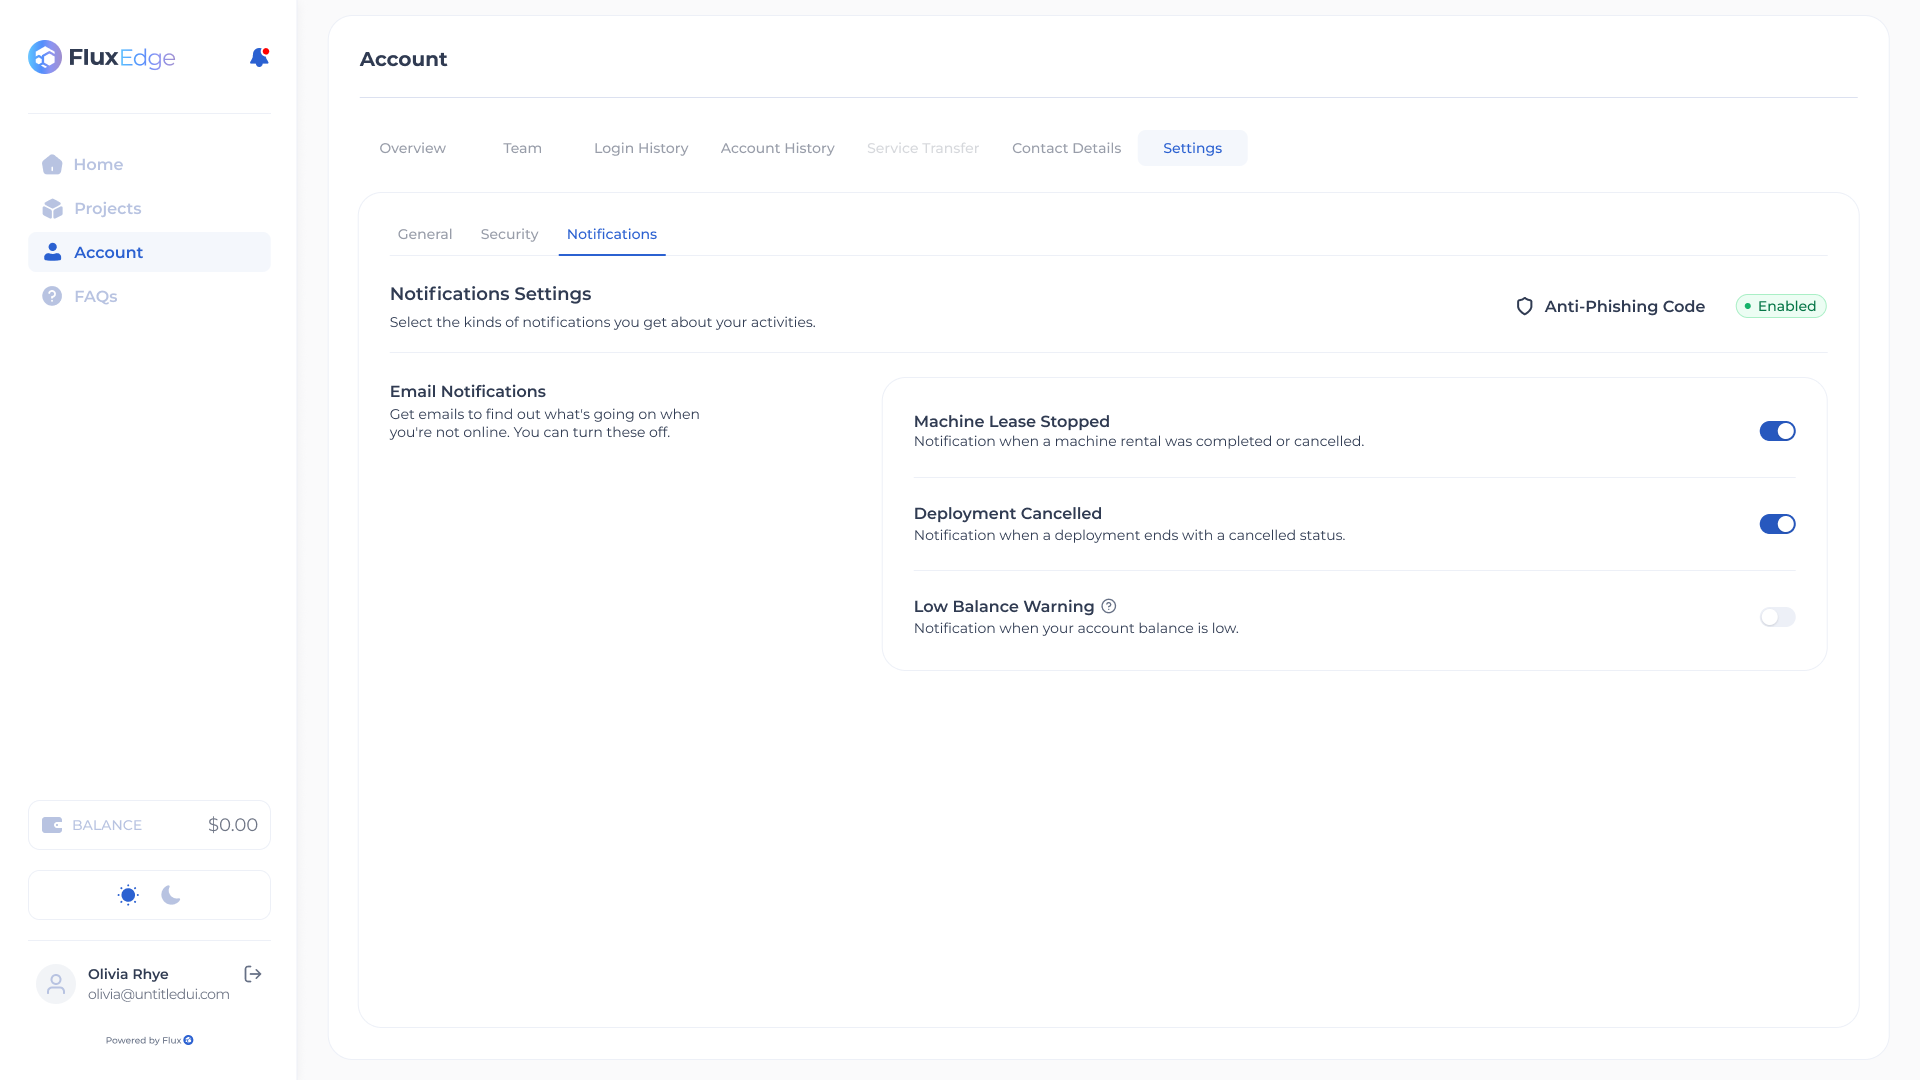Click the Anti-Phishing shield icon
1920x1080 pixels.
coord(1524,306)
